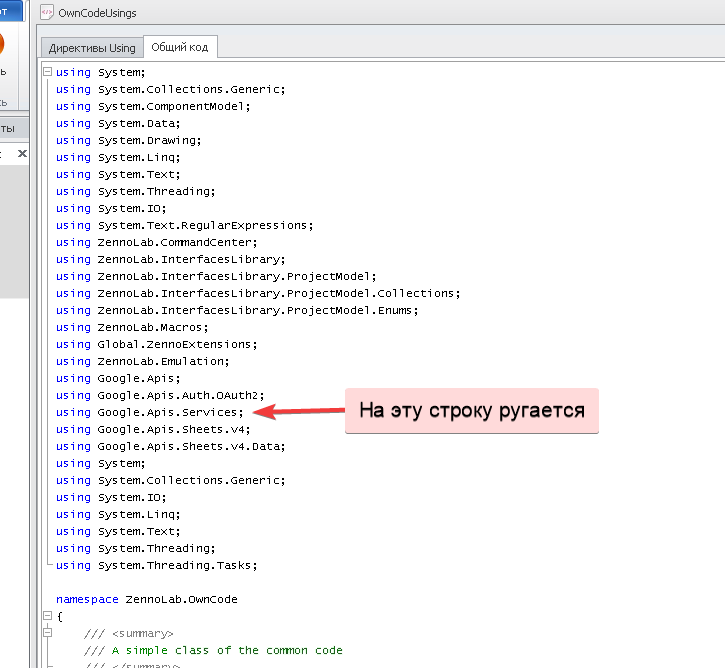Click the line using System.Threading.Tasks;

[156, 565]
